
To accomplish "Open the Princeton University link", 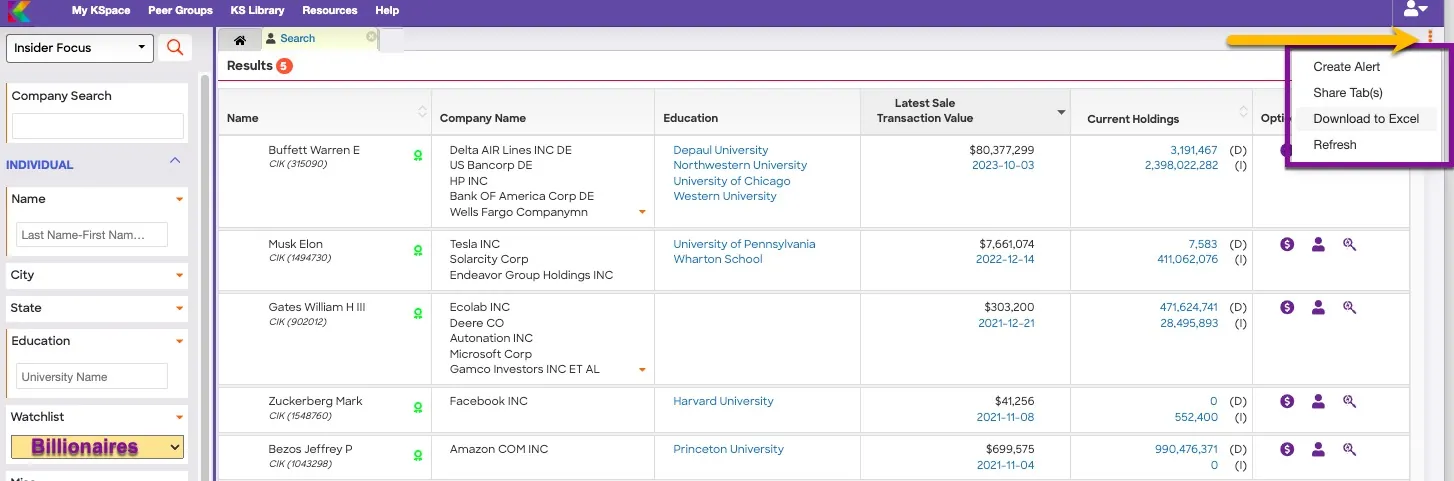I will click(728, 449).
